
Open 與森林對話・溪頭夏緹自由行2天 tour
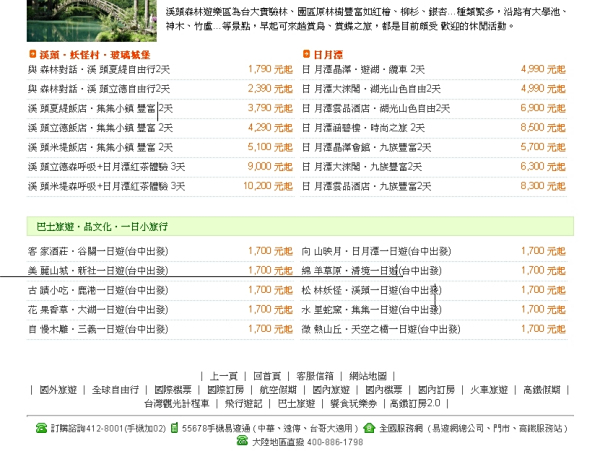coord(99,70)
